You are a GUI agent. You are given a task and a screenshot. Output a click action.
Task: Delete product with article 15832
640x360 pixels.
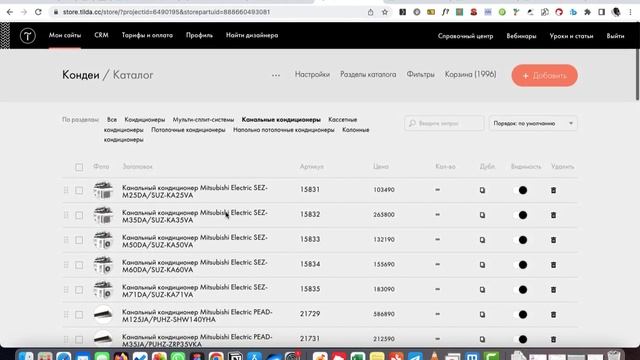click(553, 215)
